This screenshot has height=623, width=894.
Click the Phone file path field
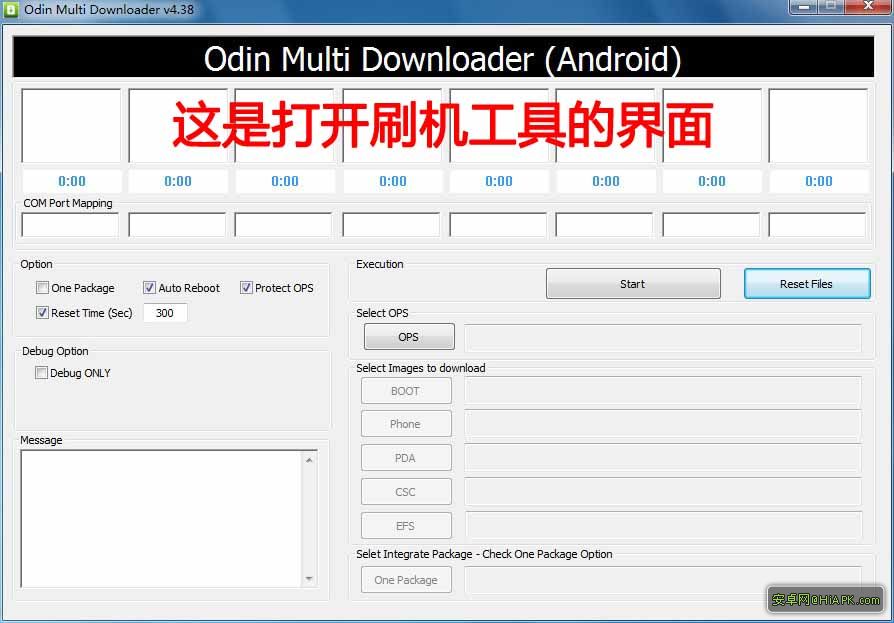pyautogui.click(x=663, y=425)
